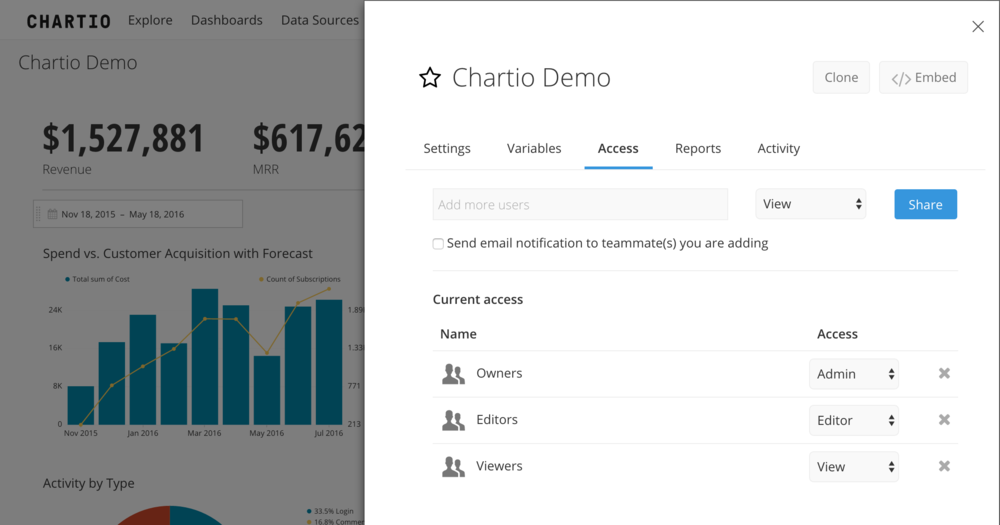Change Owners access level dropdown
Screen dimensions: 1000x525
tap(854, 374)
